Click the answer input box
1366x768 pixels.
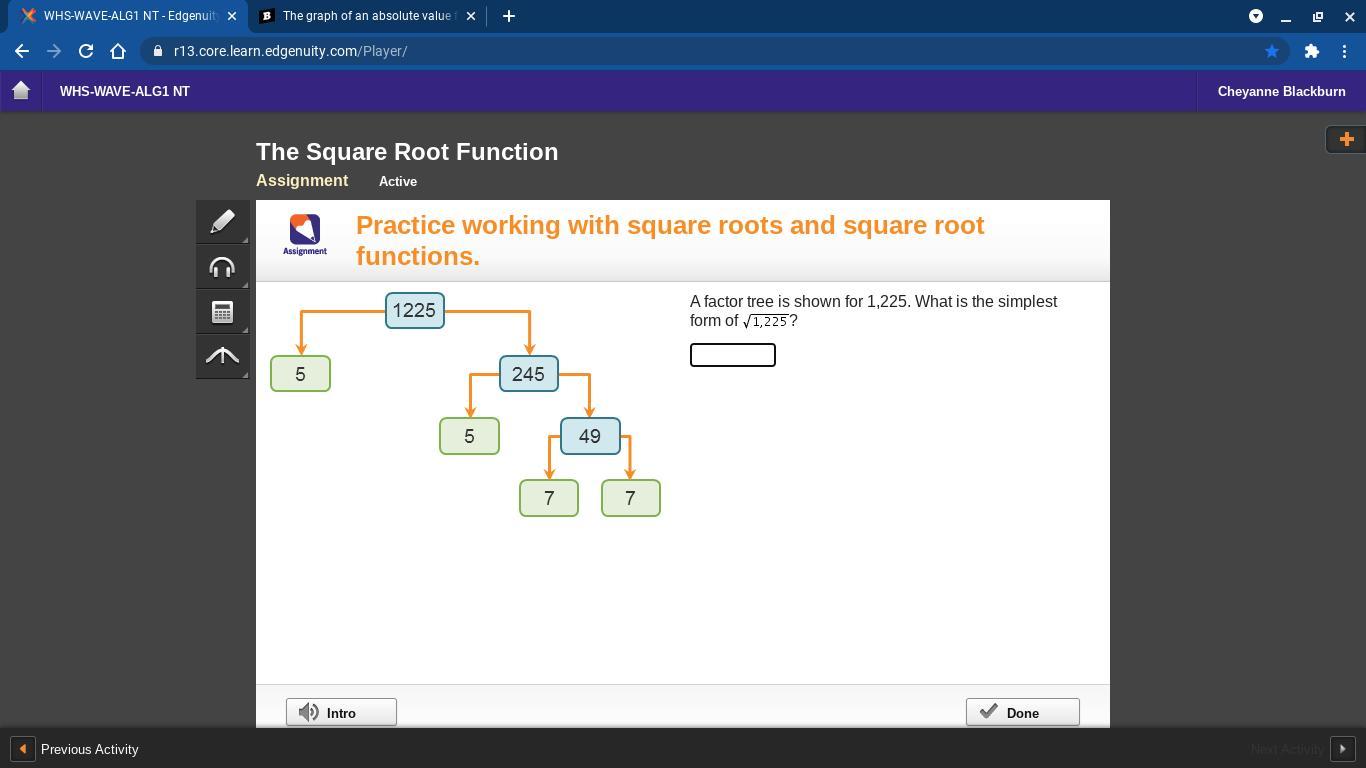(x=733, y=355)
